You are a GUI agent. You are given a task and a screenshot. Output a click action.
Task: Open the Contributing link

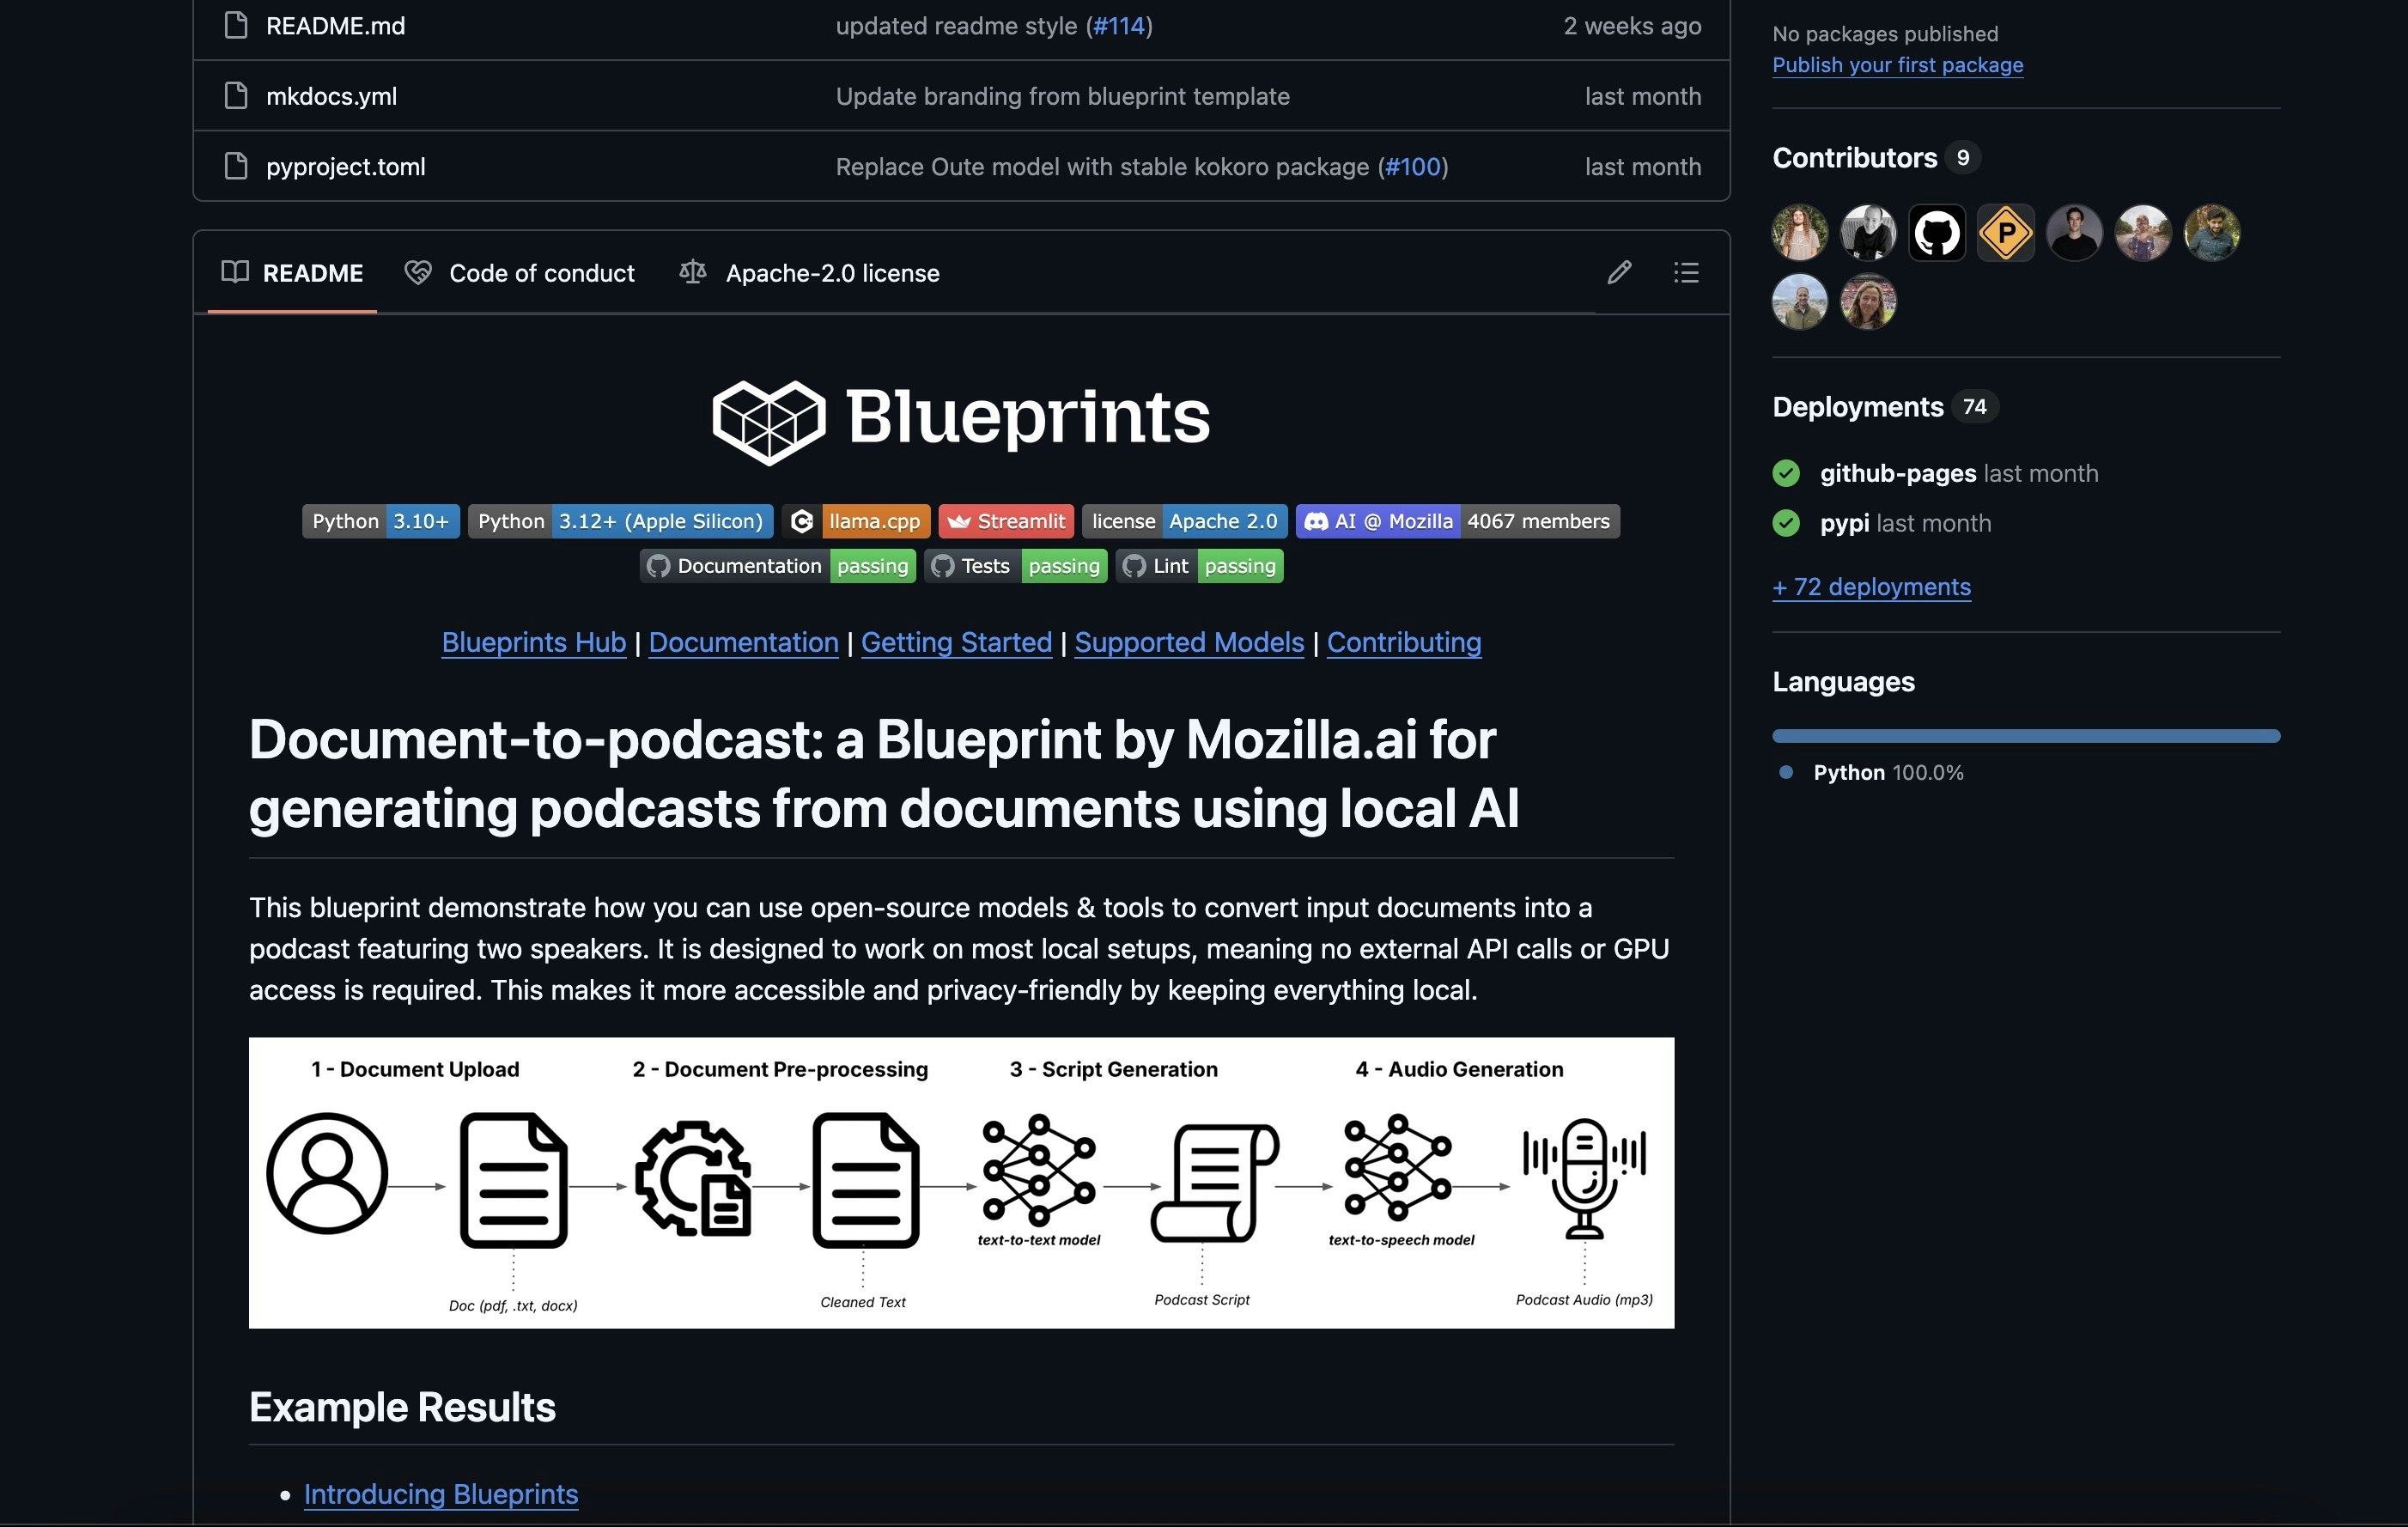[x=1404, y=642]
